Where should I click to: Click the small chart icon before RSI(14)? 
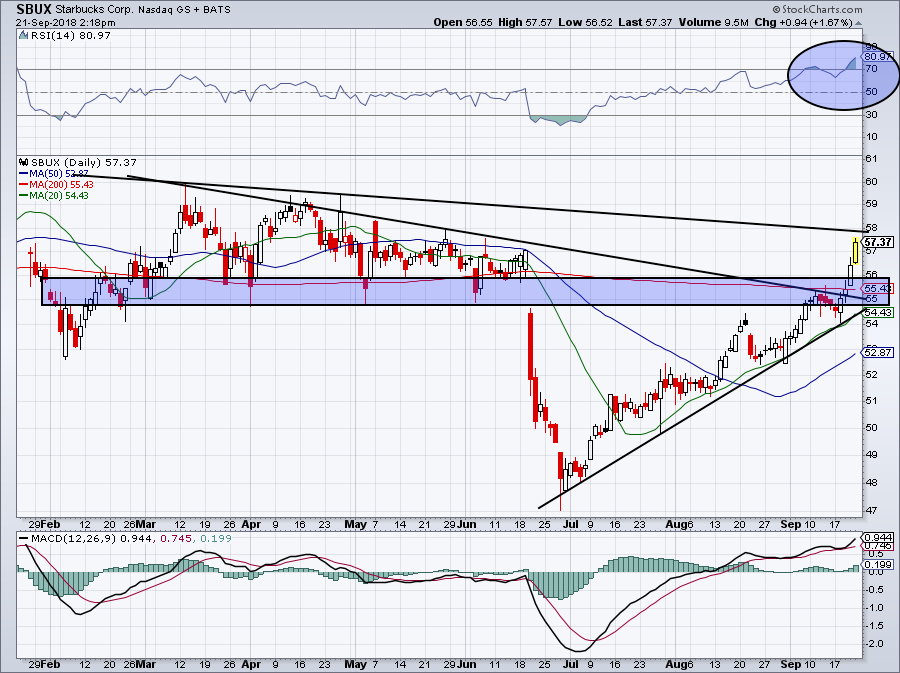click(24, 36)
